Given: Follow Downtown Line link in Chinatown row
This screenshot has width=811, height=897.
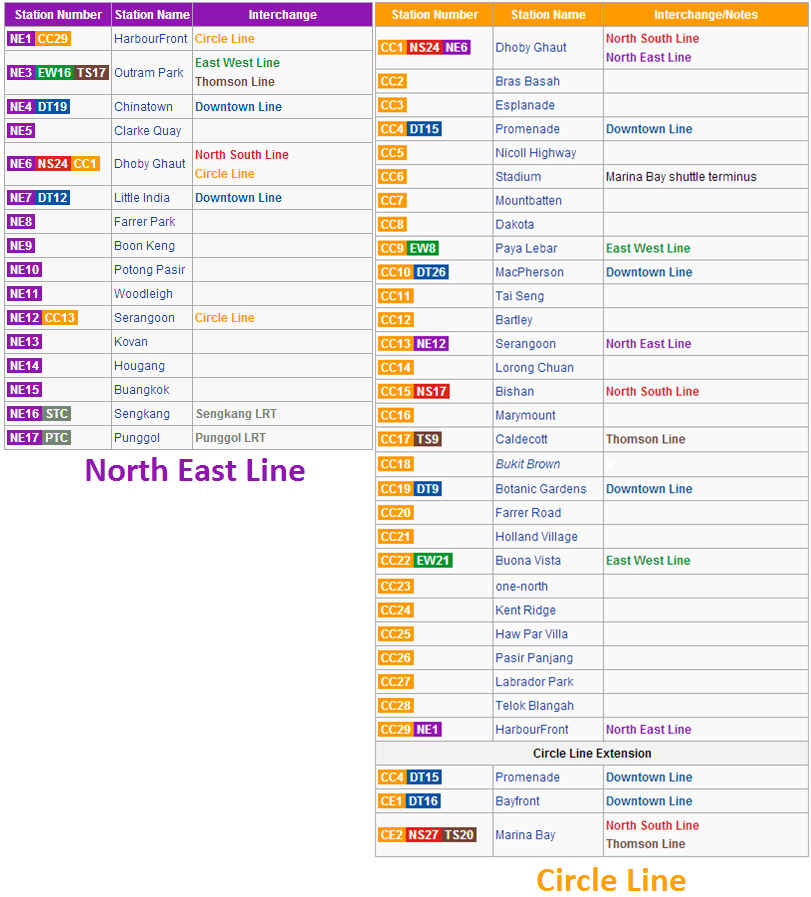Looking at the screenshot, I should [238, 107].
